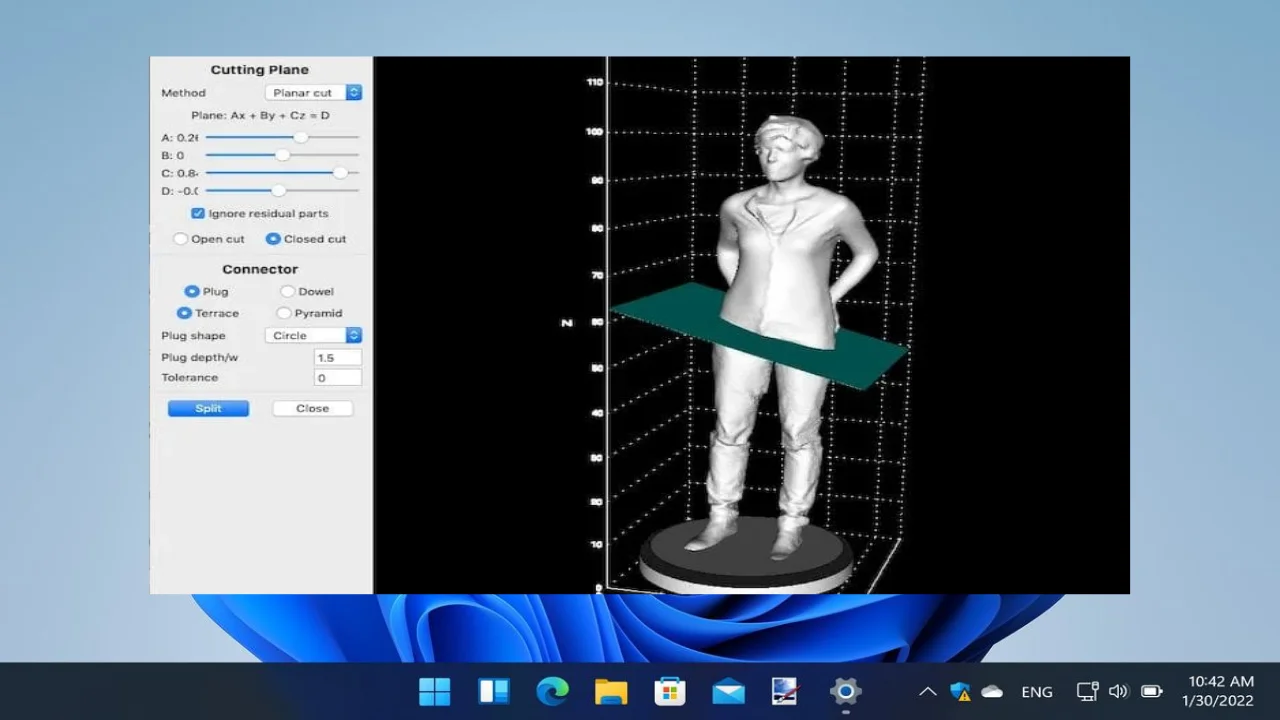Click the Windows Security tray icon

960,691
